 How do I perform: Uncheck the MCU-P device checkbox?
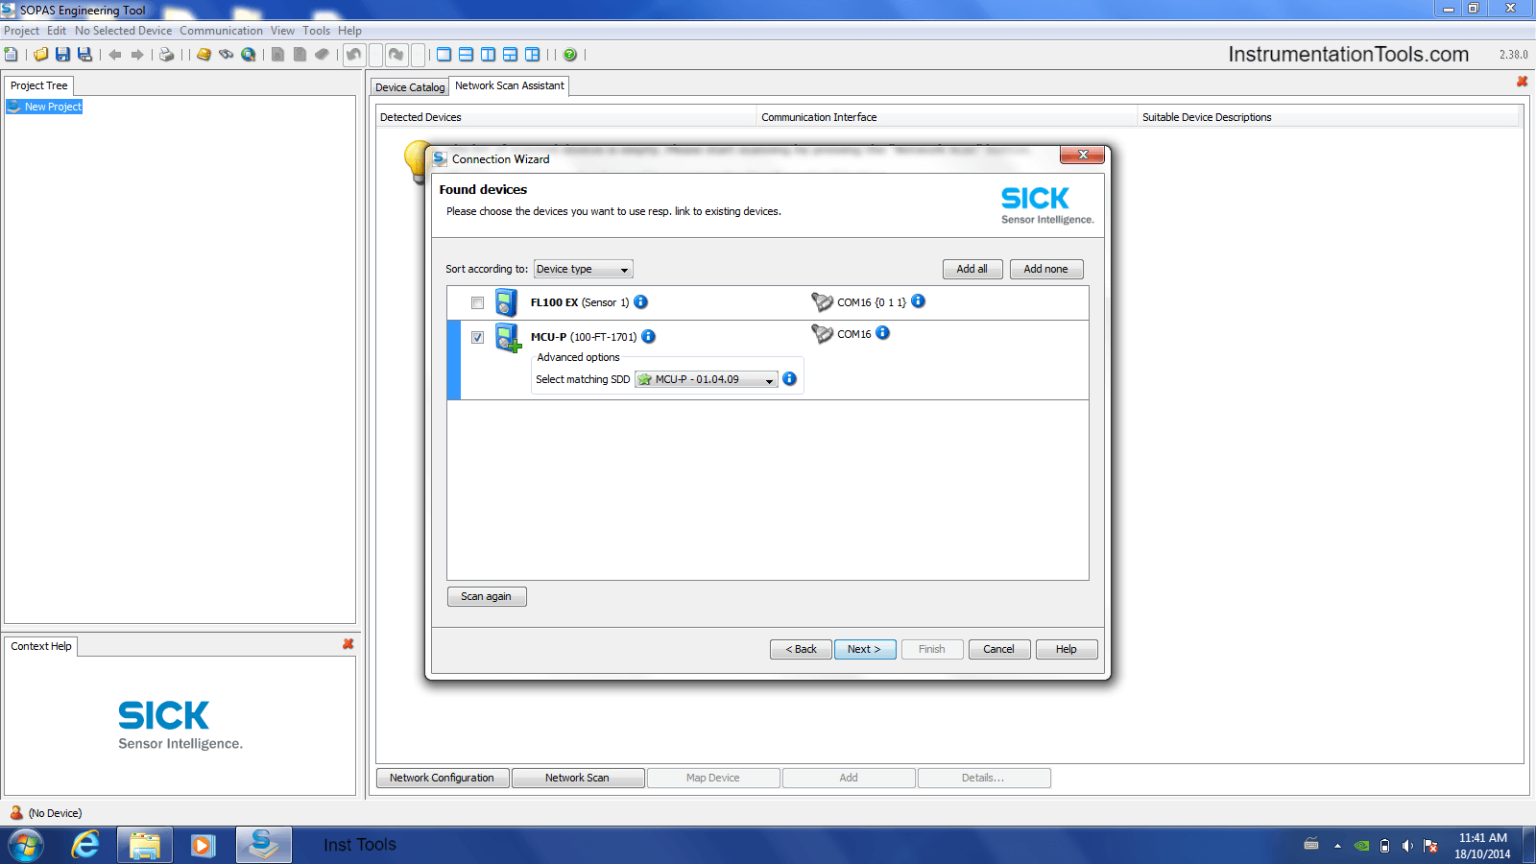477,337
